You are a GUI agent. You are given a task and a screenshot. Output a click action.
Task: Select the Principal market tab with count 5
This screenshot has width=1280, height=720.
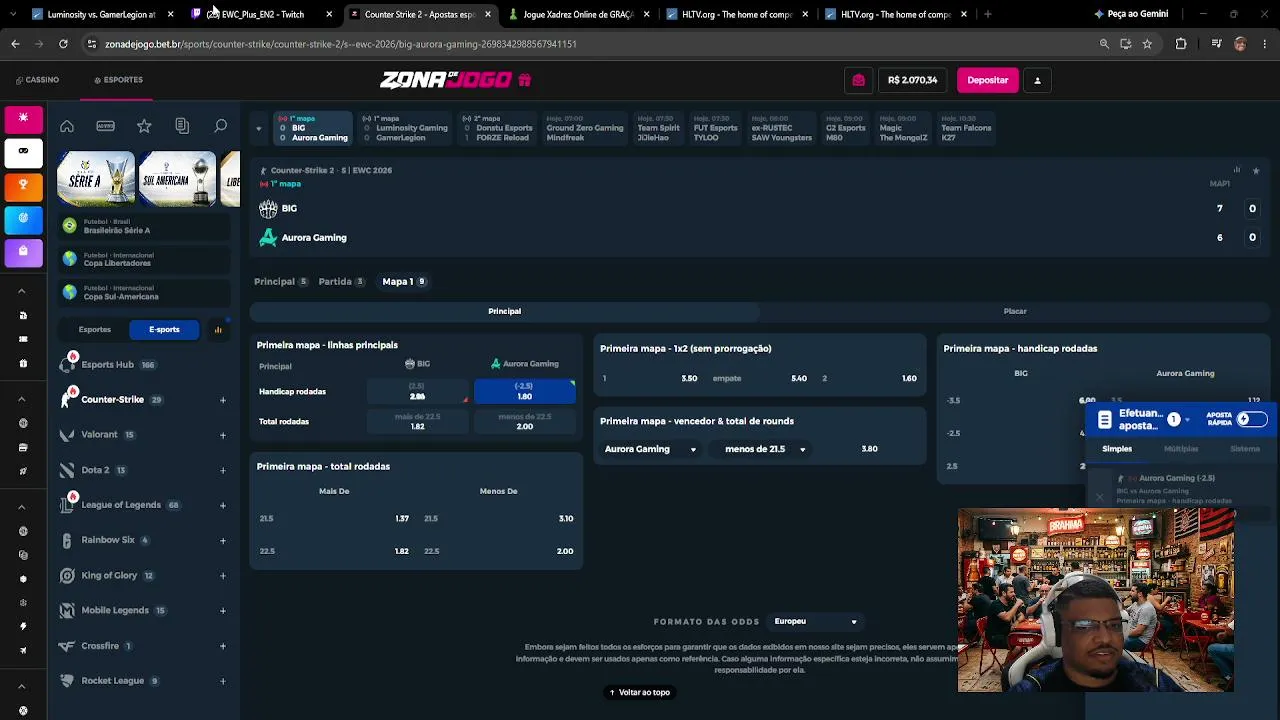click(x=281, y=282)
